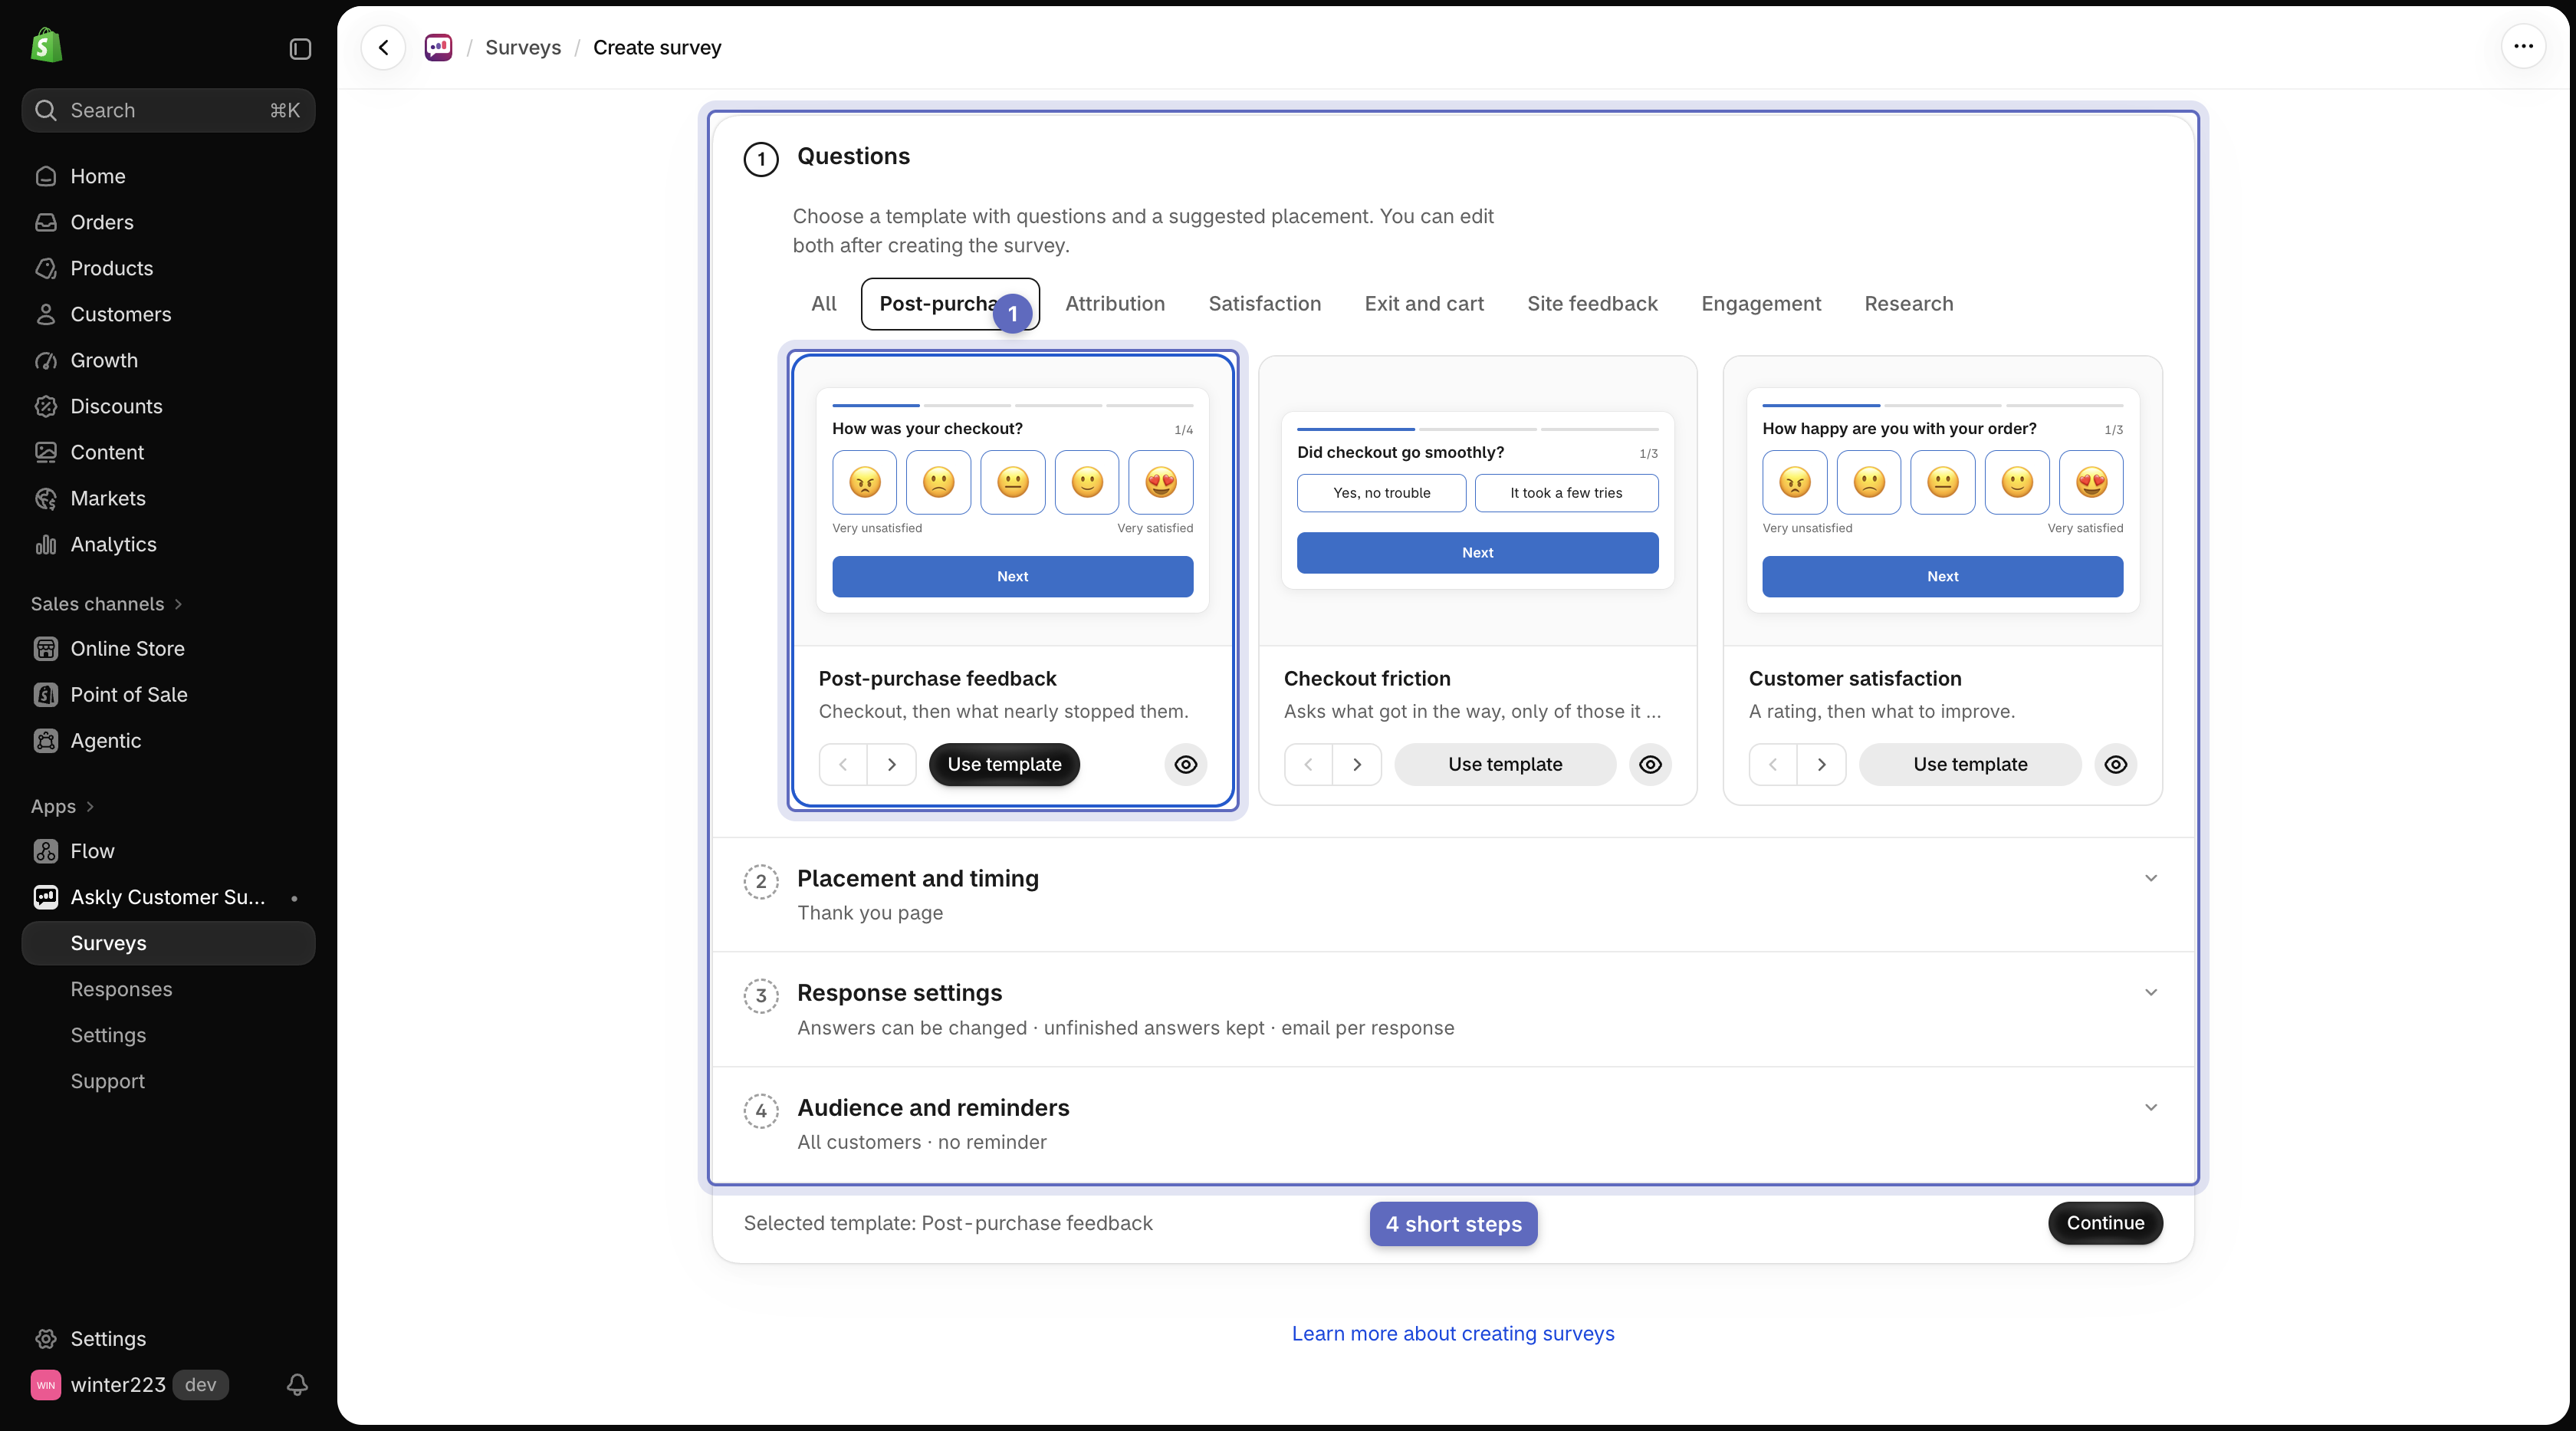The width and height of the screenshot is (2576, 1431).
Task: Click the Surveys breadcrumb link
Action: (x=523, y=47)
